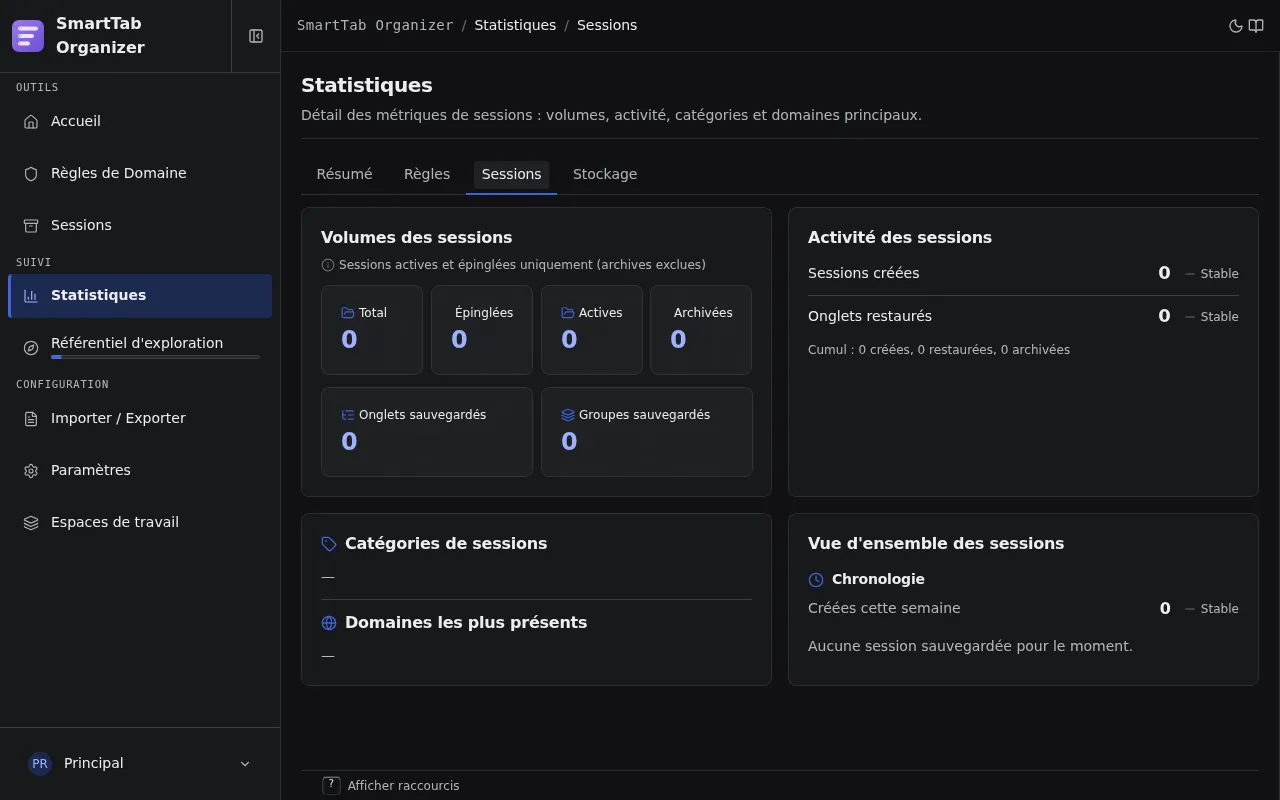Toggle dark mode with the moon icon
Image resolution: width=1280 pixels, height=800 pixels.
click(1236, 26)
